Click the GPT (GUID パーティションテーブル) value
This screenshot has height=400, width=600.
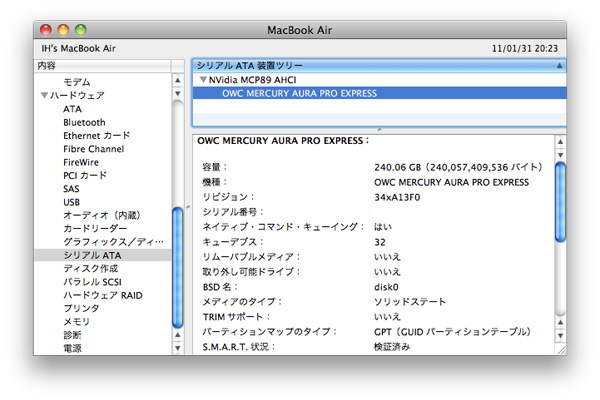click(453, 331)
